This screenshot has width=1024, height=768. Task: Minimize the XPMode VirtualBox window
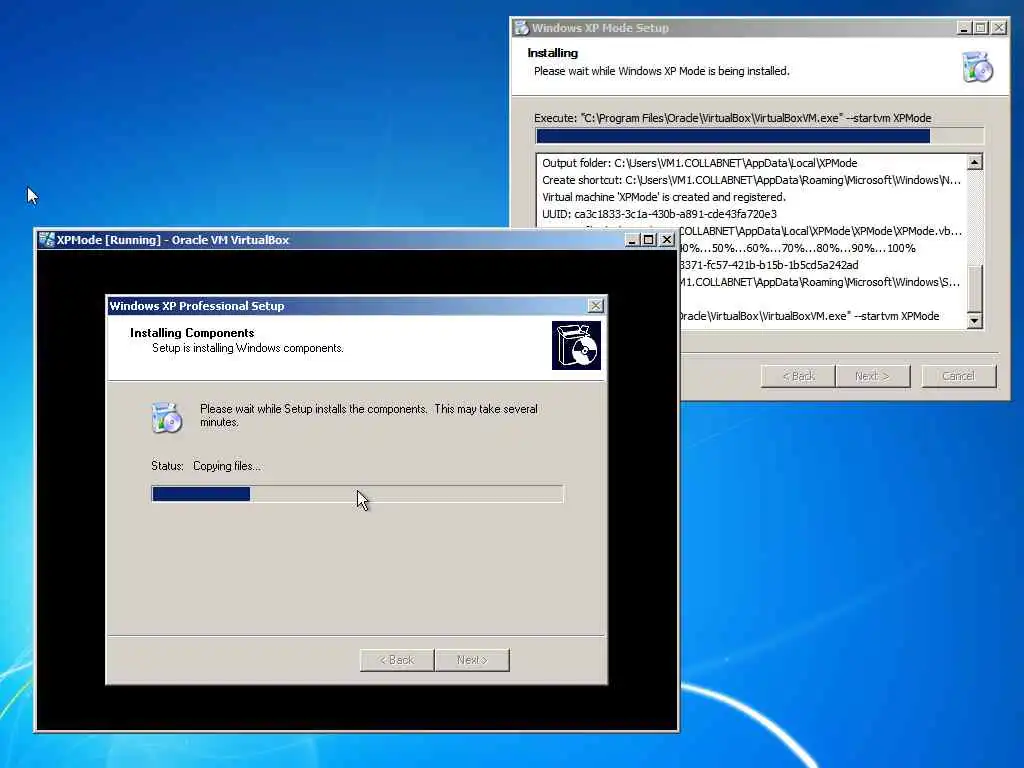coord(632,240)
